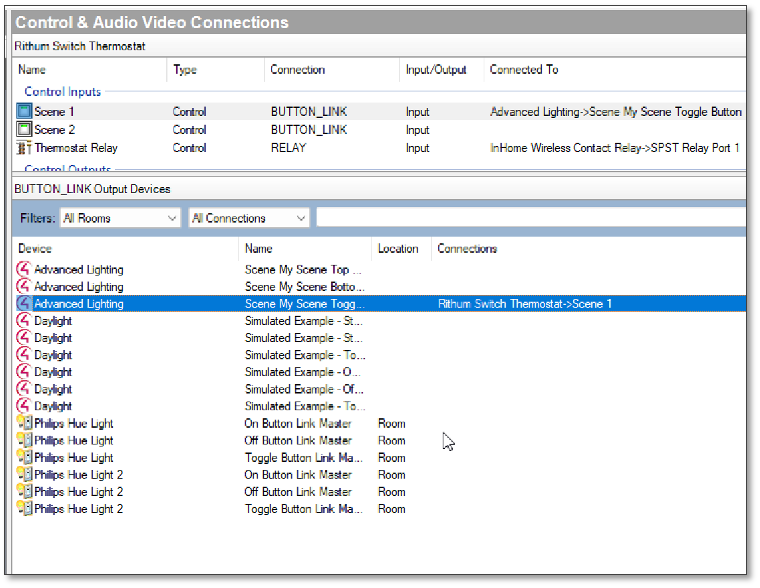
Task: Click Philips Hue Light Toggle Button Link icon
Action: pos(24,457)
